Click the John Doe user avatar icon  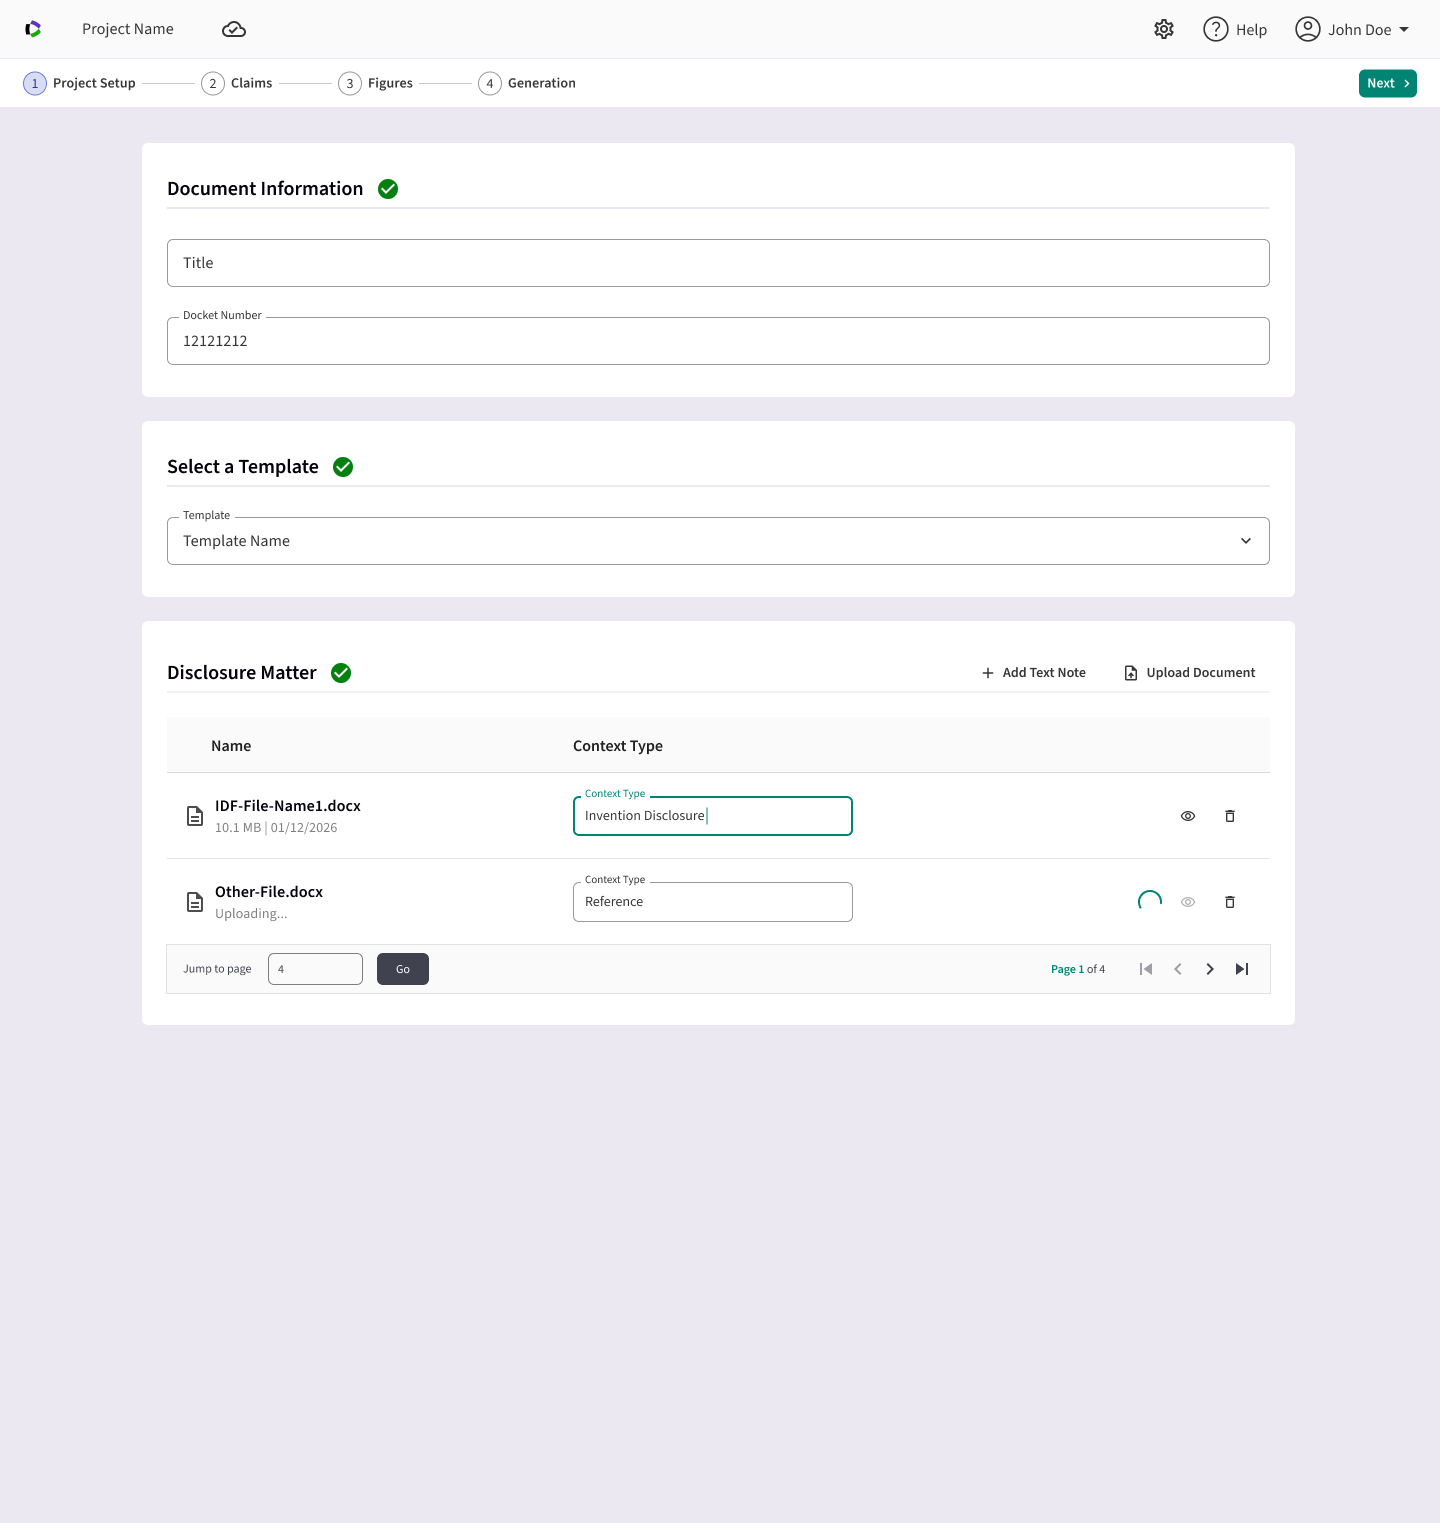point(1308,29)
